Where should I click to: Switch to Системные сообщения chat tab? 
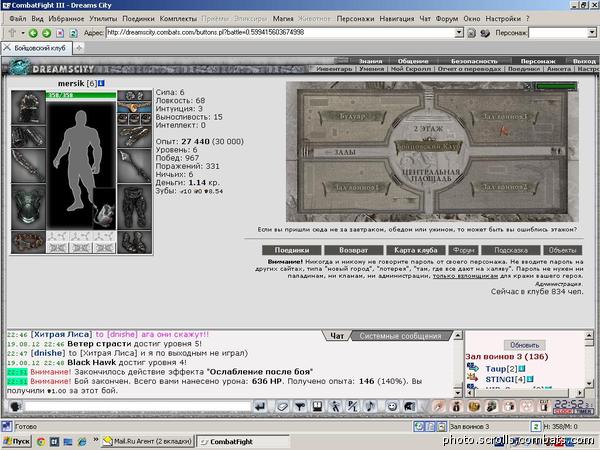pos(400,336)
